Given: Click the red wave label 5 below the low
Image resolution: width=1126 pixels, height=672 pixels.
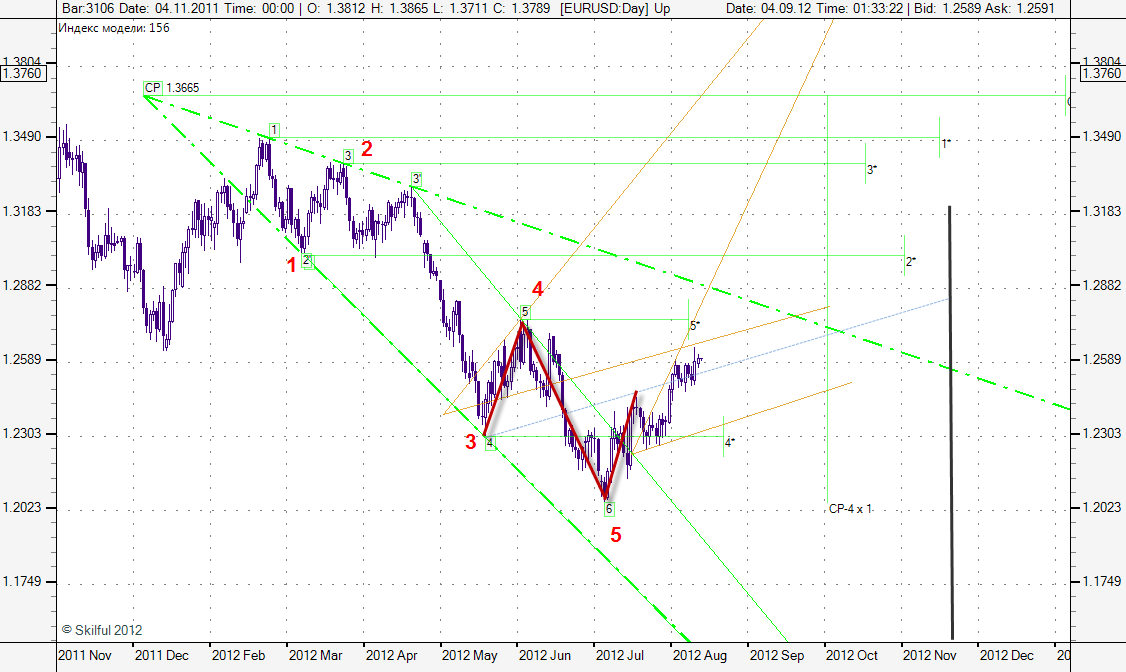Looking at the screenshot, I should (x=616, y=535).
